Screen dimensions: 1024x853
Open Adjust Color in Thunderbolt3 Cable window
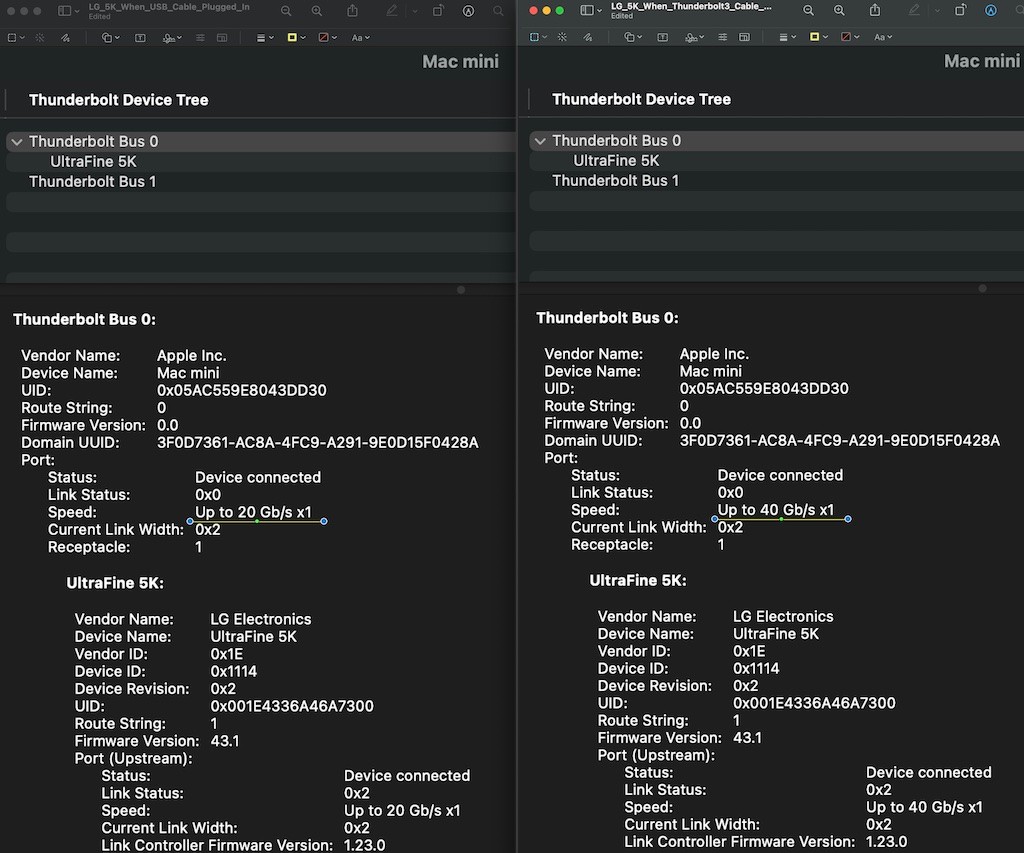point(722,37)
